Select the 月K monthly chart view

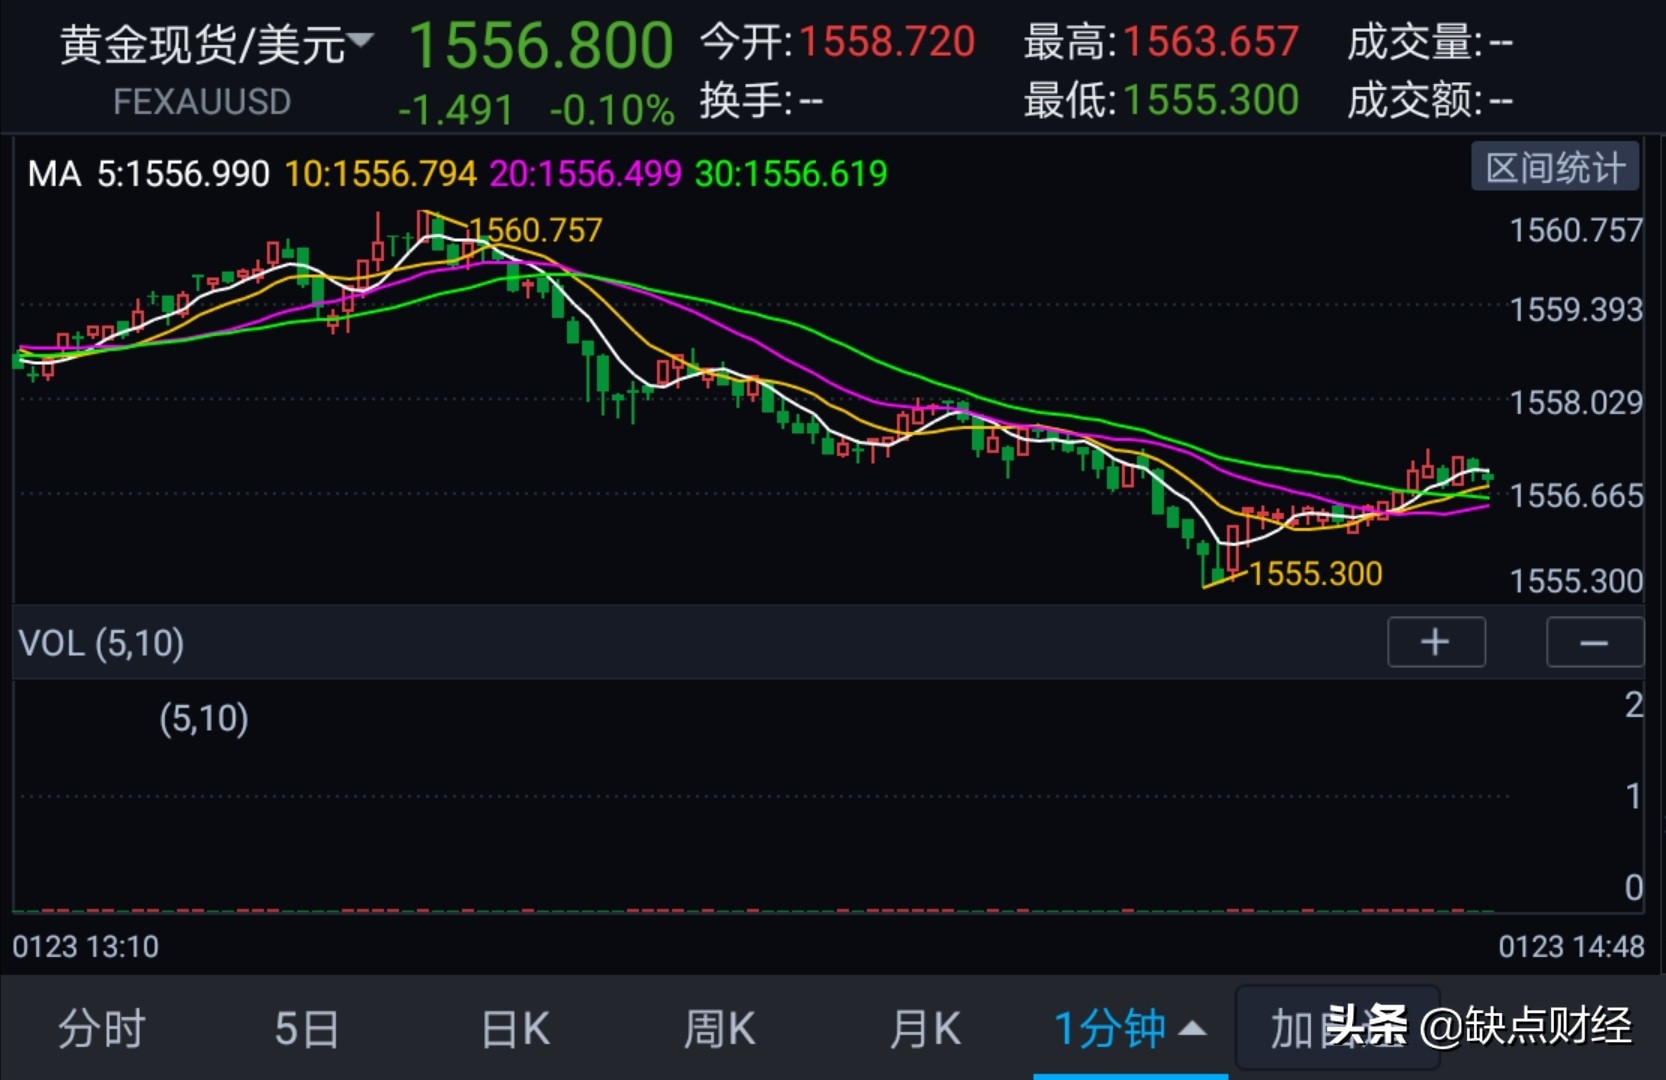(x=924, y=1028)
